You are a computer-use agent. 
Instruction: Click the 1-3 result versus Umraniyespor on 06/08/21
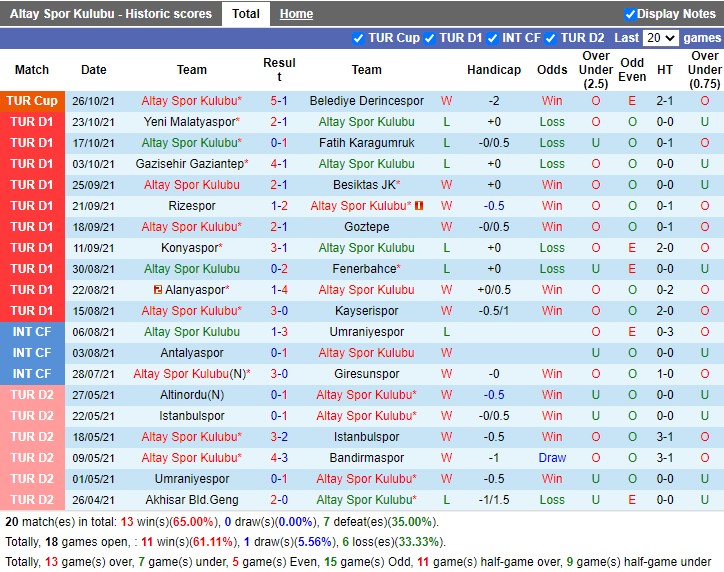[x=279, y=332]
